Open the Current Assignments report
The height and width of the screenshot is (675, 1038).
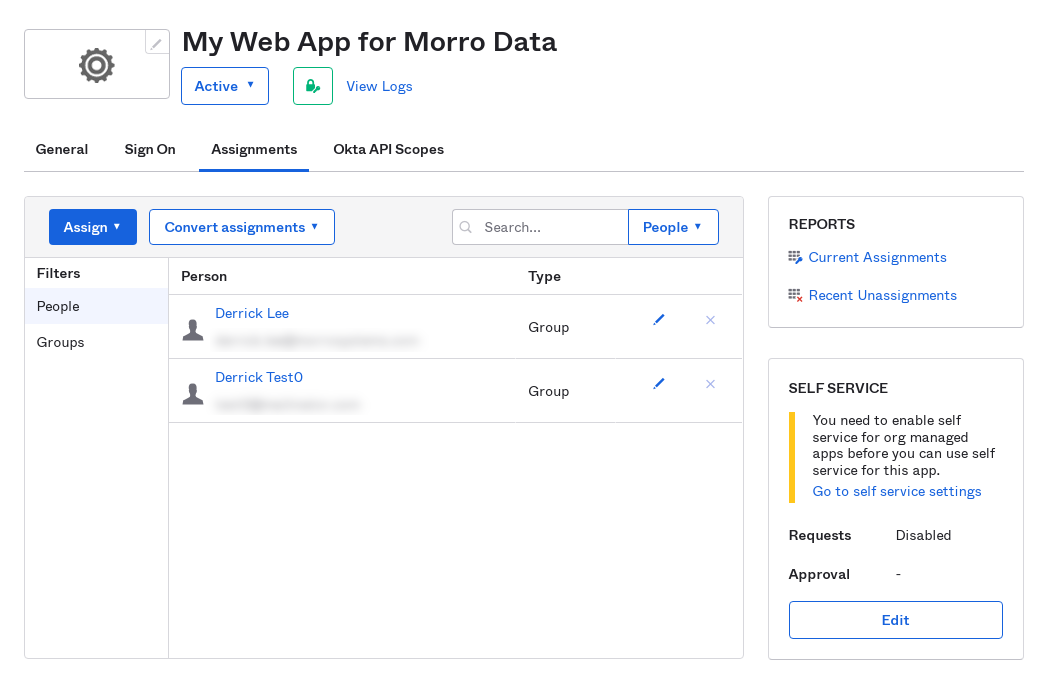pyautogui.click(x=878, y=257)
